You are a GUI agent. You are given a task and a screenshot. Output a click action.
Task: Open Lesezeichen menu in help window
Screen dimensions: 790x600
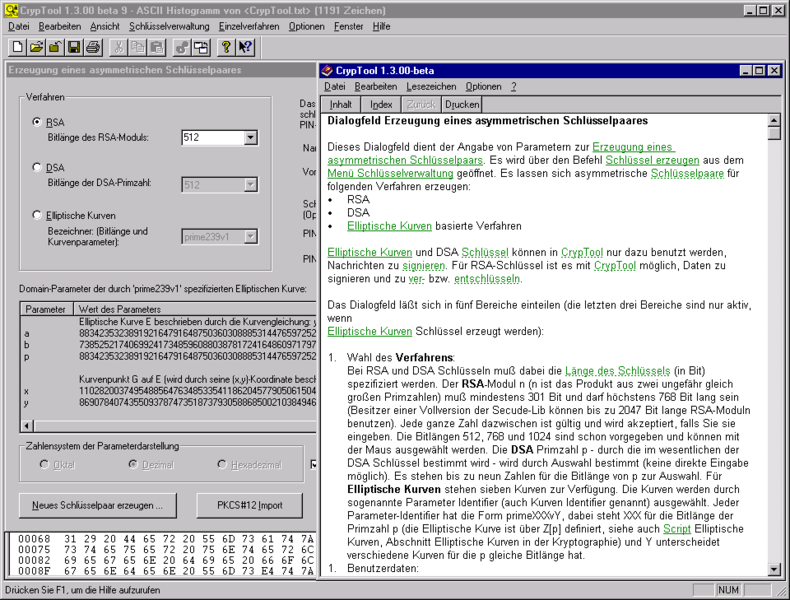tap(431, 87)
